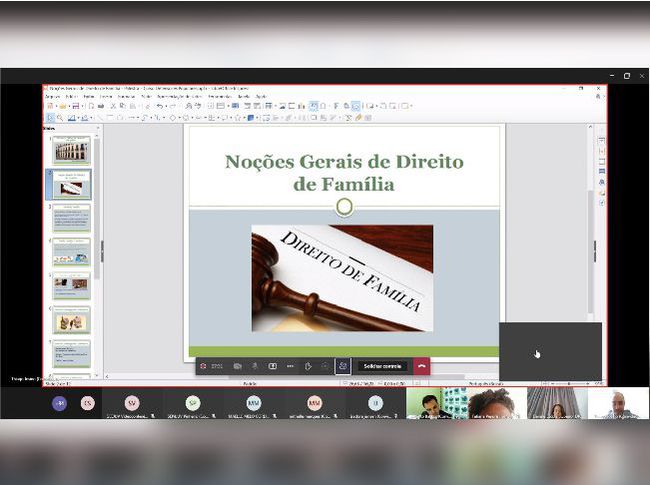This screenshot has width=650, height=485.
Task: Click the Noções Gerais de Direito title text
Action: tap(344, 161)
